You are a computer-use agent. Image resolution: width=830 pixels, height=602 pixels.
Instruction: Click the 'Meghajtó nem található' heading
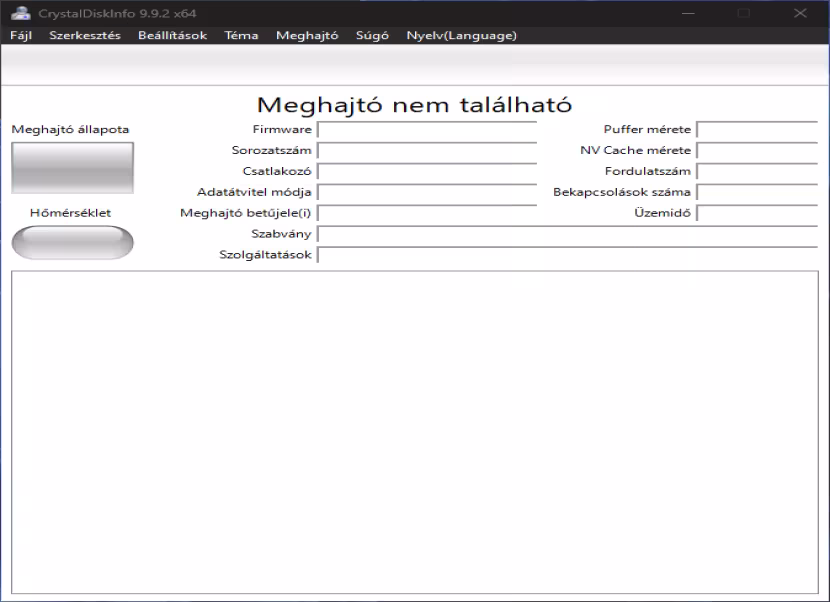pyautogui.click(x=414, y=105)
